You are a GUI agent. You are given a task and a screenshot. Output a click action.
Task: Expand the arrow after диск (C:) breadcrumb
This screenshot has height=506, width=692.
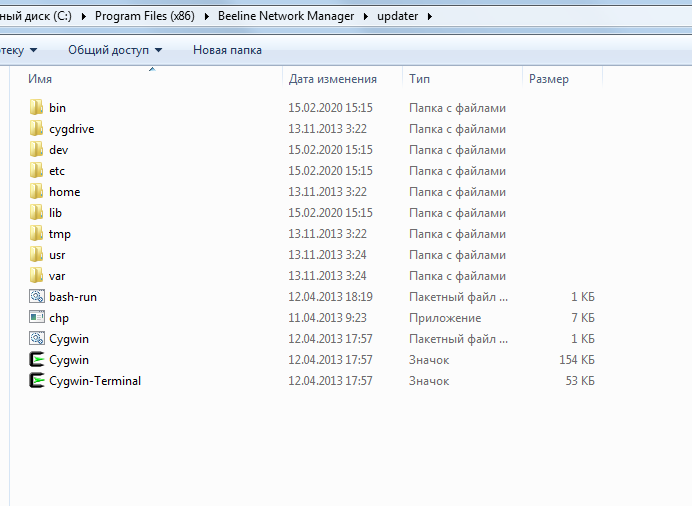click(83, 17)
